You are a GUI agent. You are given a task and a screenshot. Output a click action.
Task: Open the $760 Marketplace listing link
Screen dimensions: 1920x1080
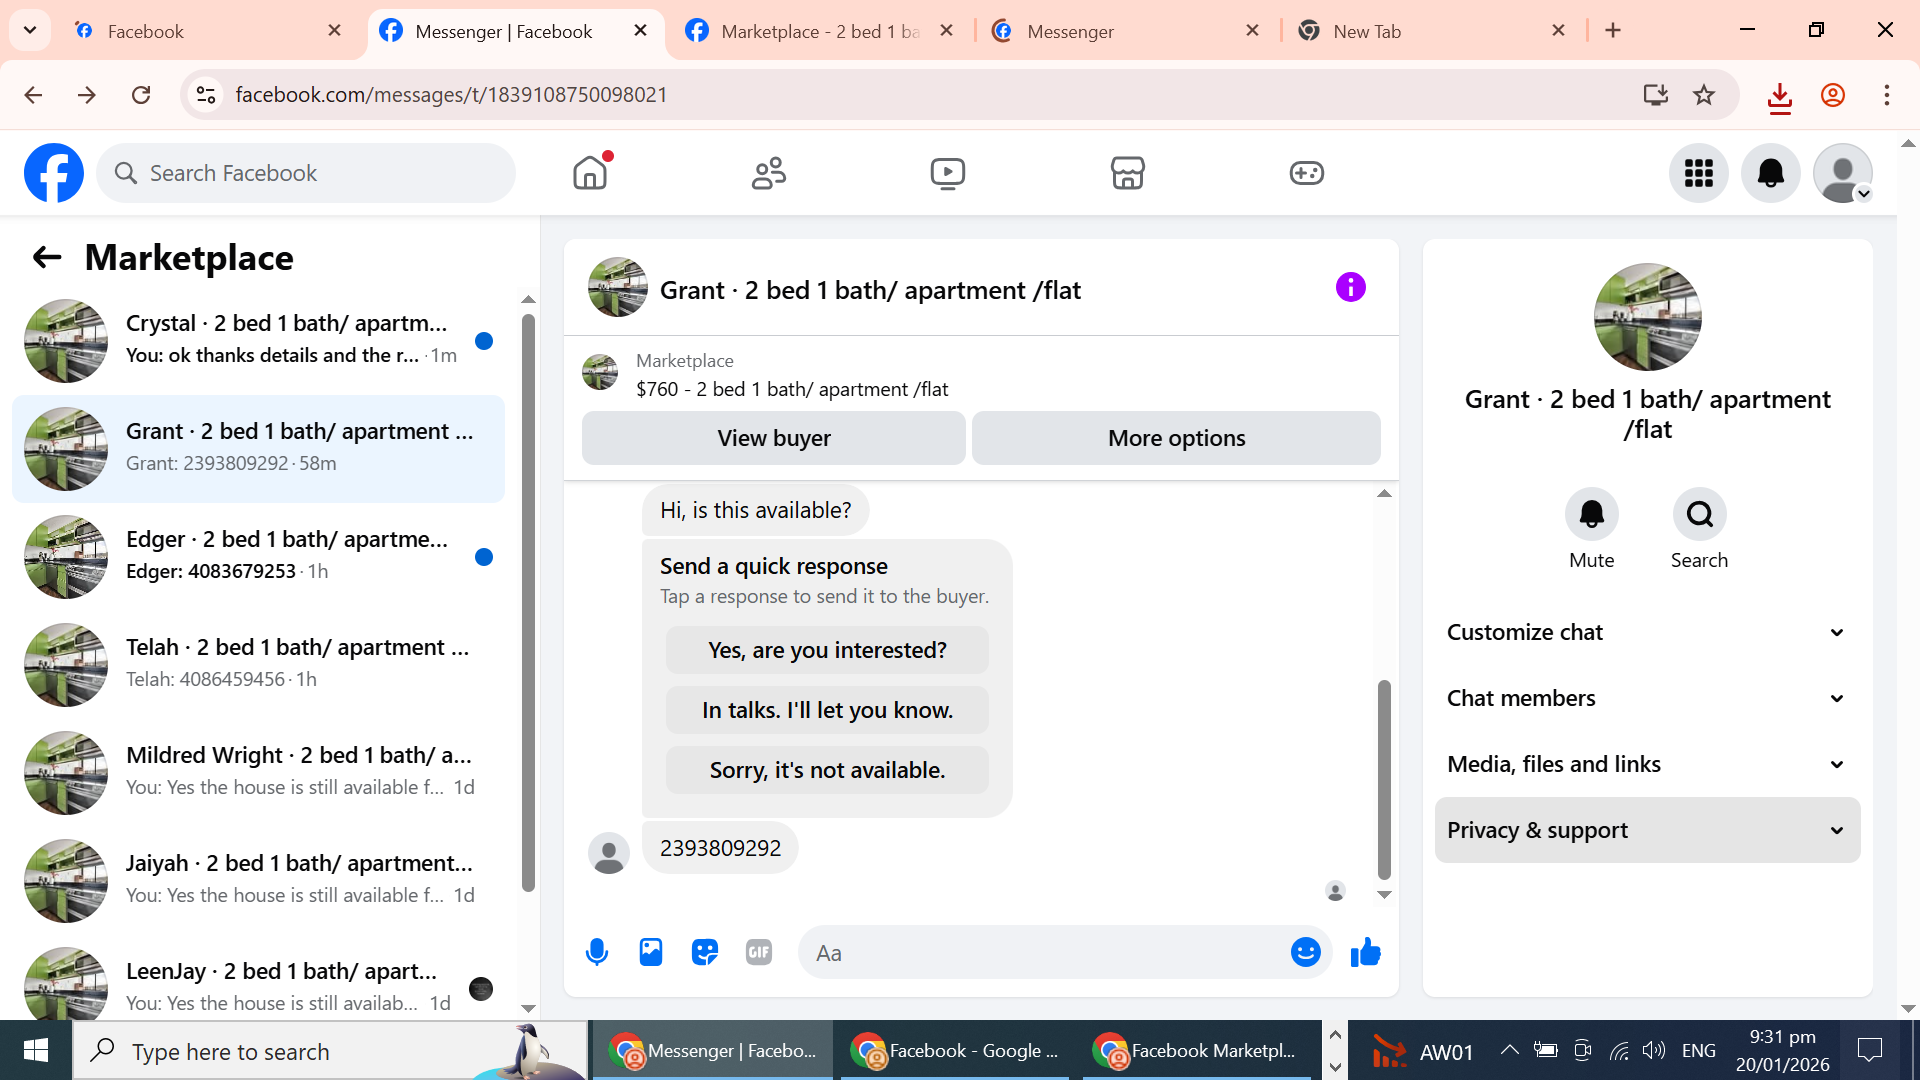click(792, 389)
